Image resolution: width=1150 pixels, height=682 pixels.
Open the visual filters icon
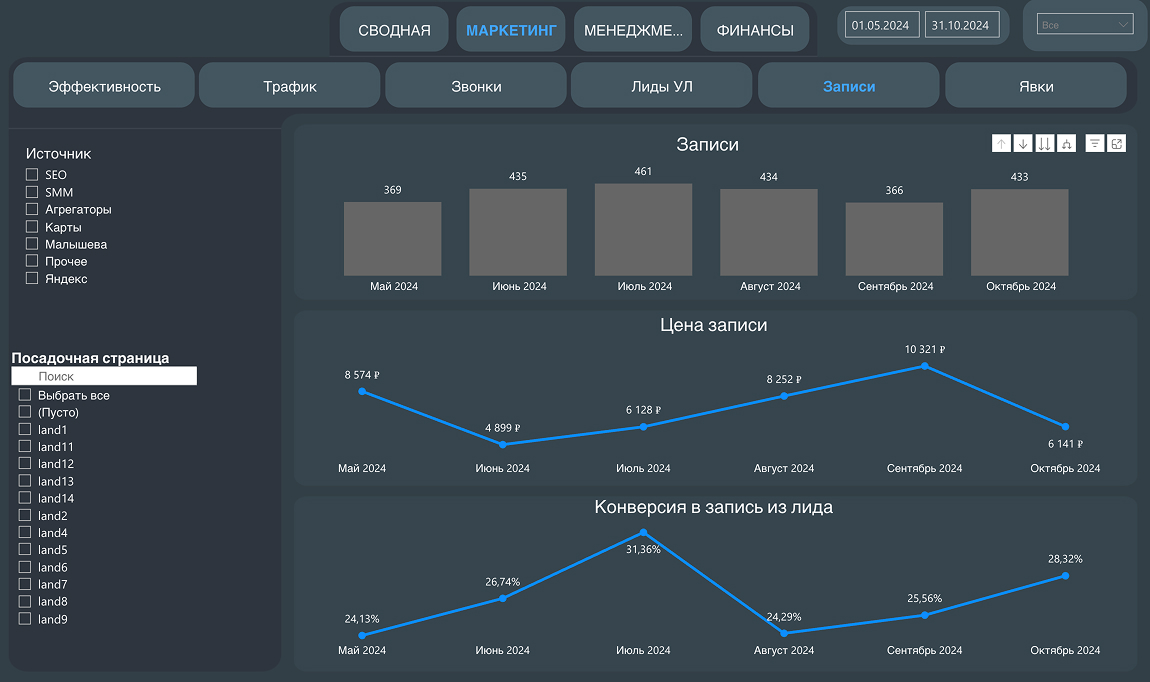click(x=1095, y=144)
